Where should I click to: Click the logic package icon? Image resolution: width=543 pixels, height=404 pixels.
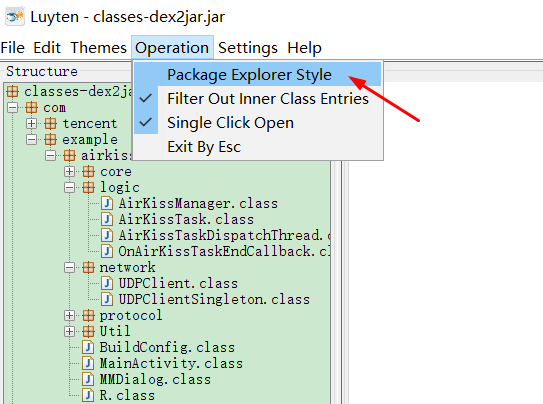88,187
